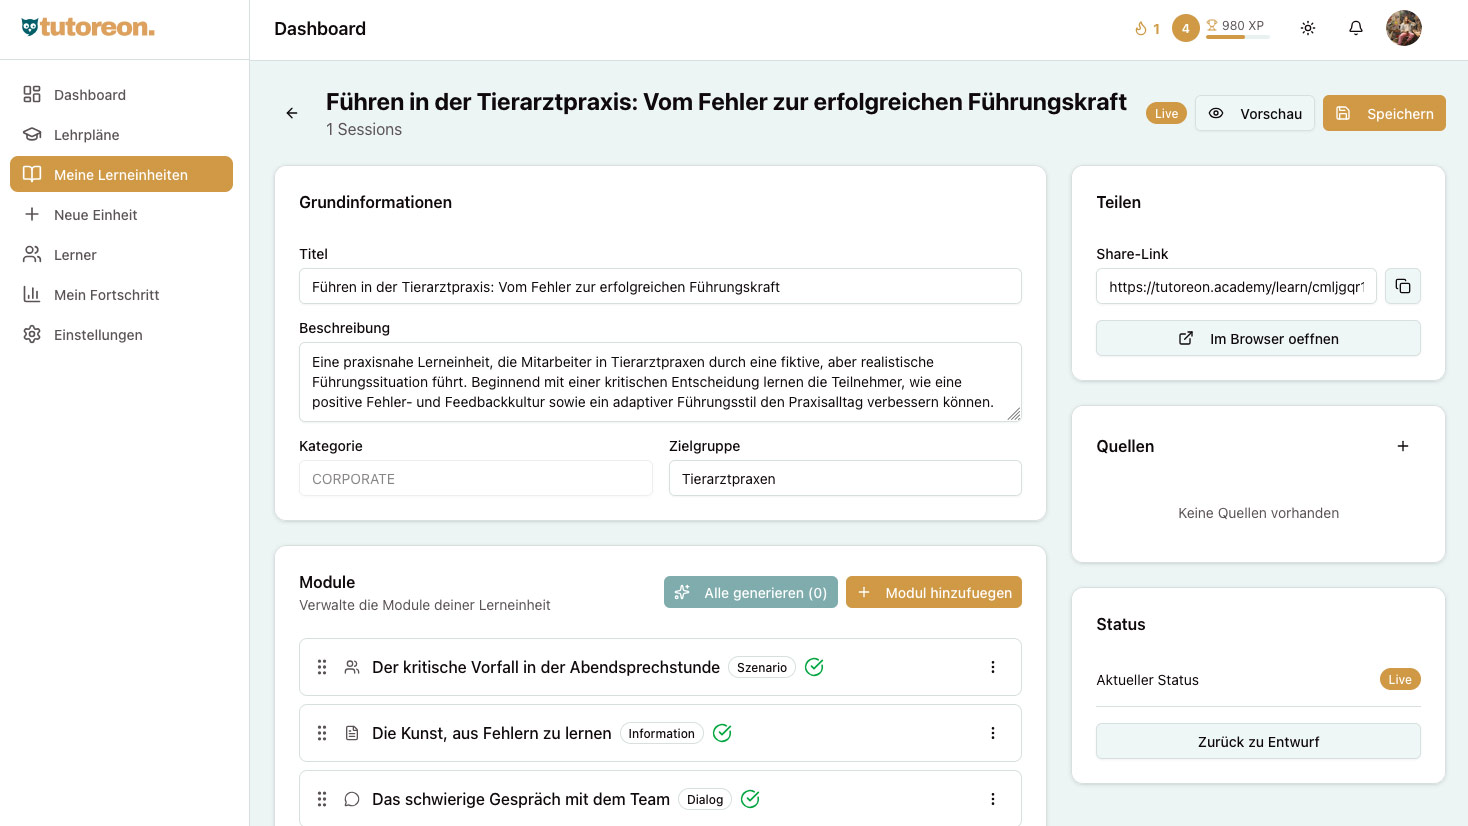The height and width of the screenshot is (826, 1468).
Task: Click the document icon on the Information module
Action: click(351, 732)
